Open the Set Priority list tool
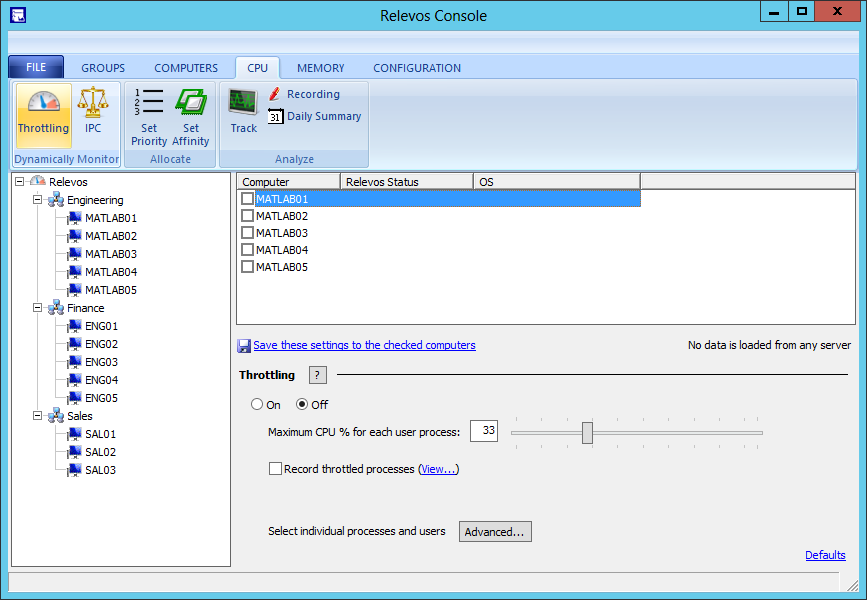Viewport: 867px width, 600px height. coord(149,102)
